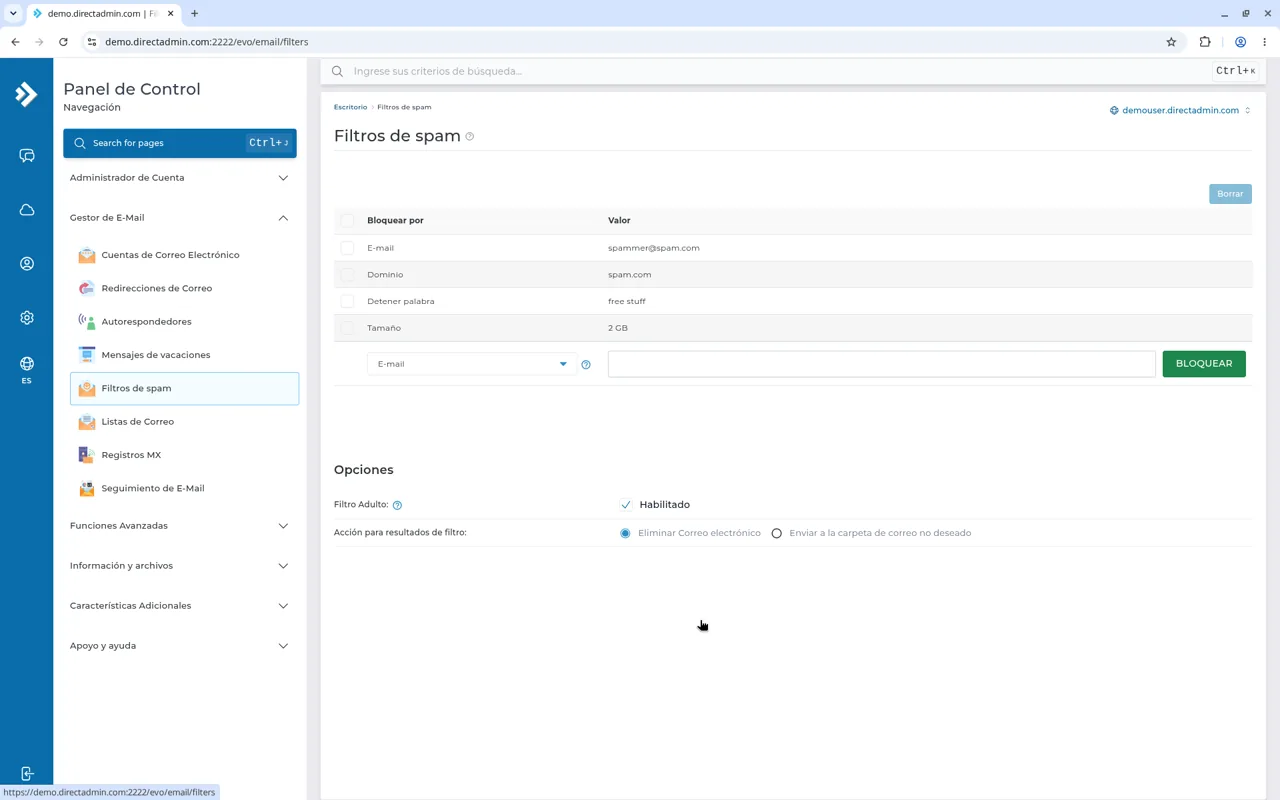Click the DirectAdmin logo icon
Image resolution: width=1280 pixels, height=800 pixels.
[26, 94]
